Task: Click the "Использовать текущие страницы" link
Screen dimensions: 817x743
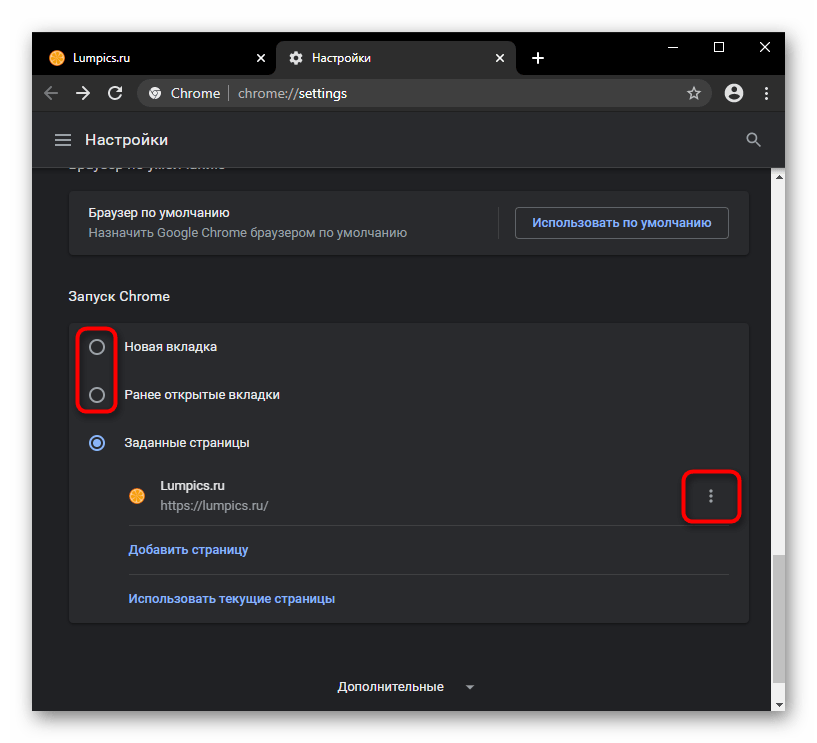Action: [x=231, y=599]
